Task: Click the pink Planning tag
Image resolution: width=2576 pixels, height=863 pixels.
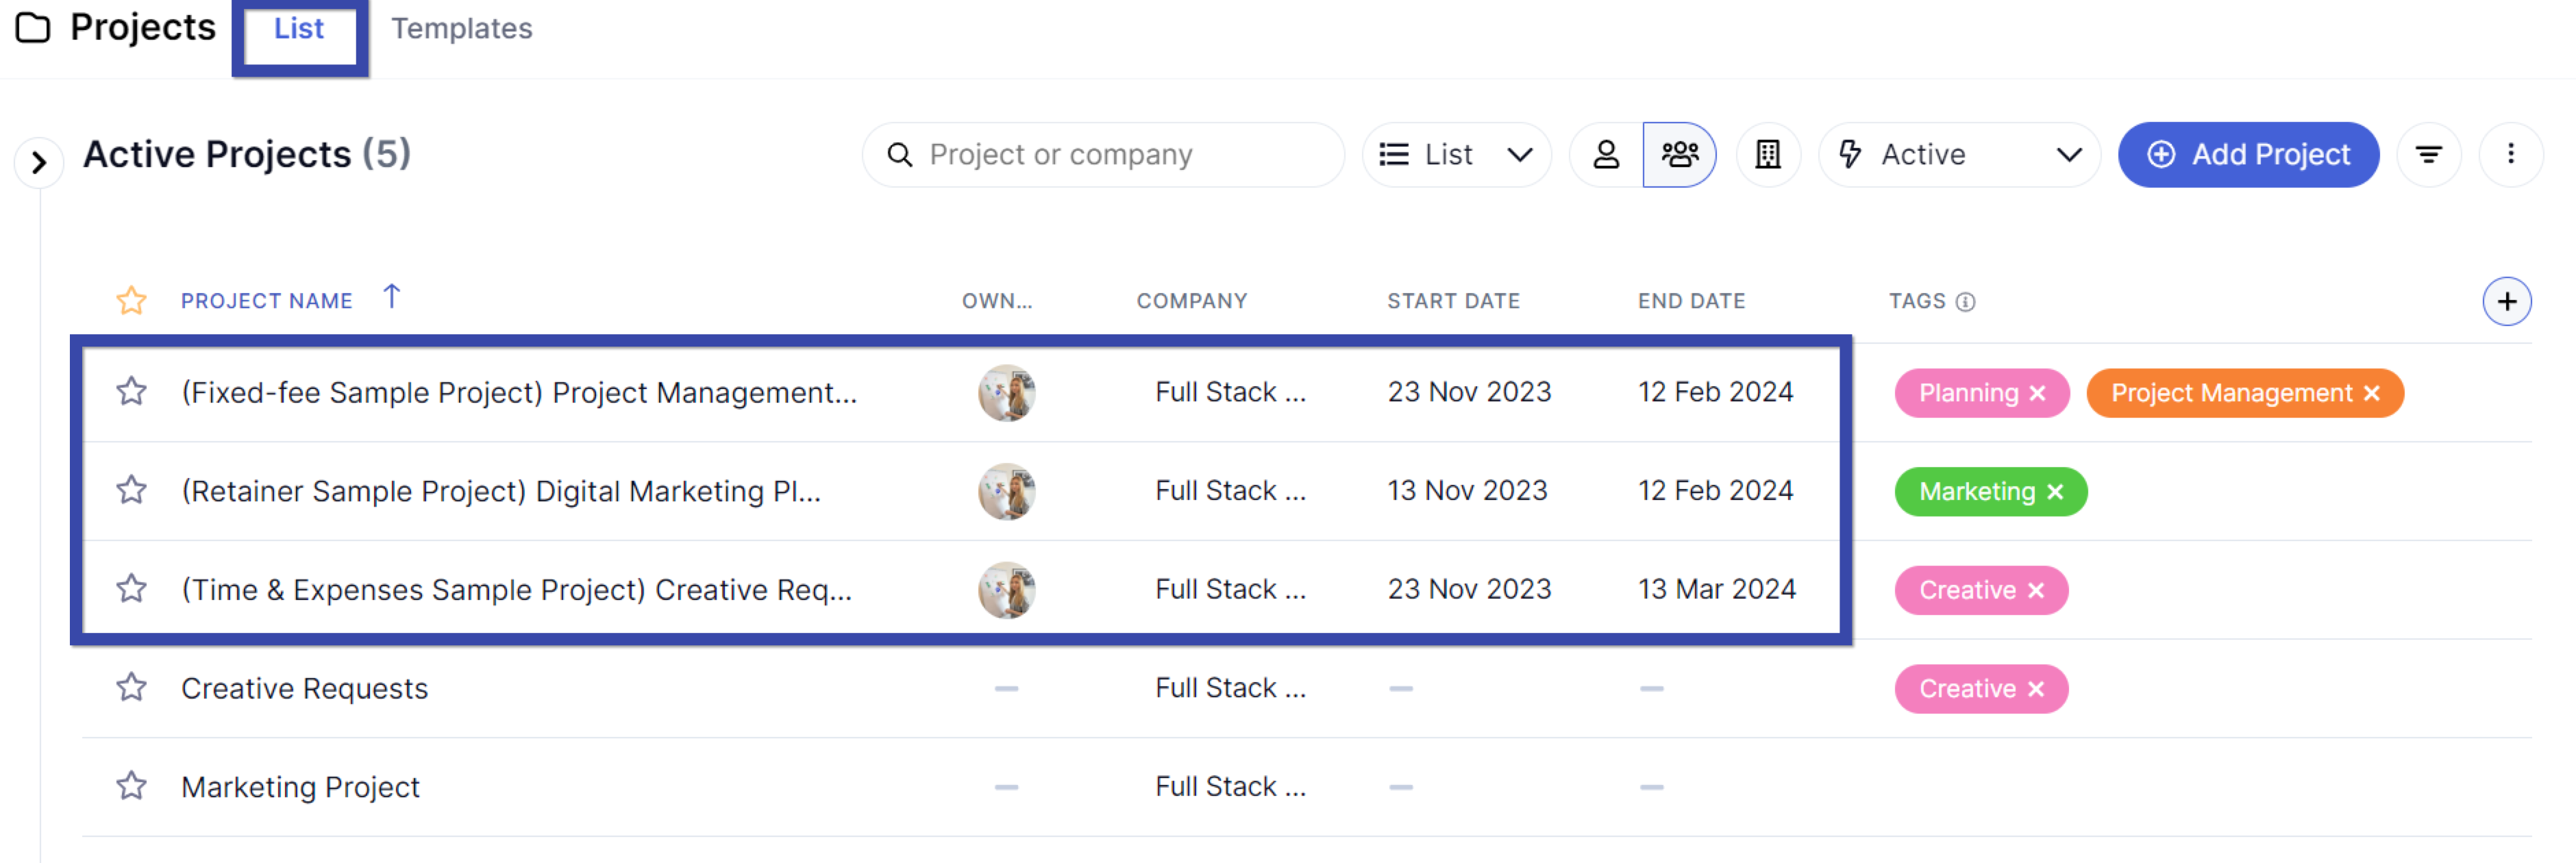Action: (1981, 393)
